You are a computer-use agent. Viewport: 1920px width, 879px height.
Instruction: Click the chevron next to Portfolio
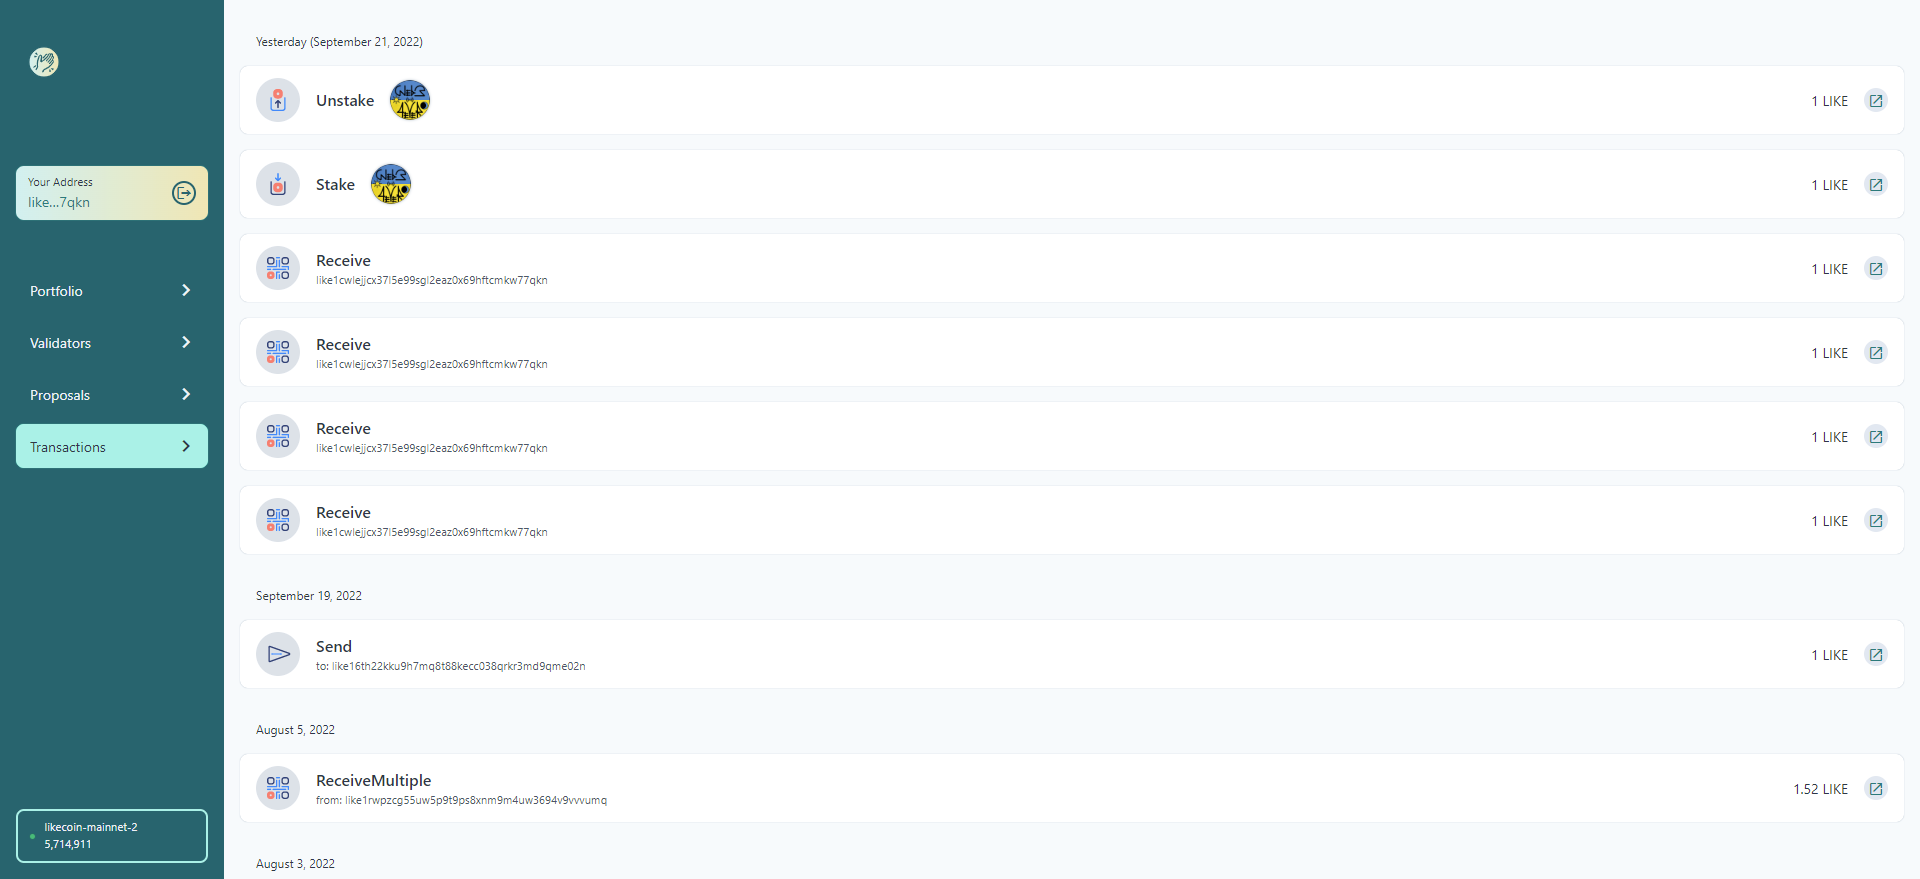(x=186, y=290)
